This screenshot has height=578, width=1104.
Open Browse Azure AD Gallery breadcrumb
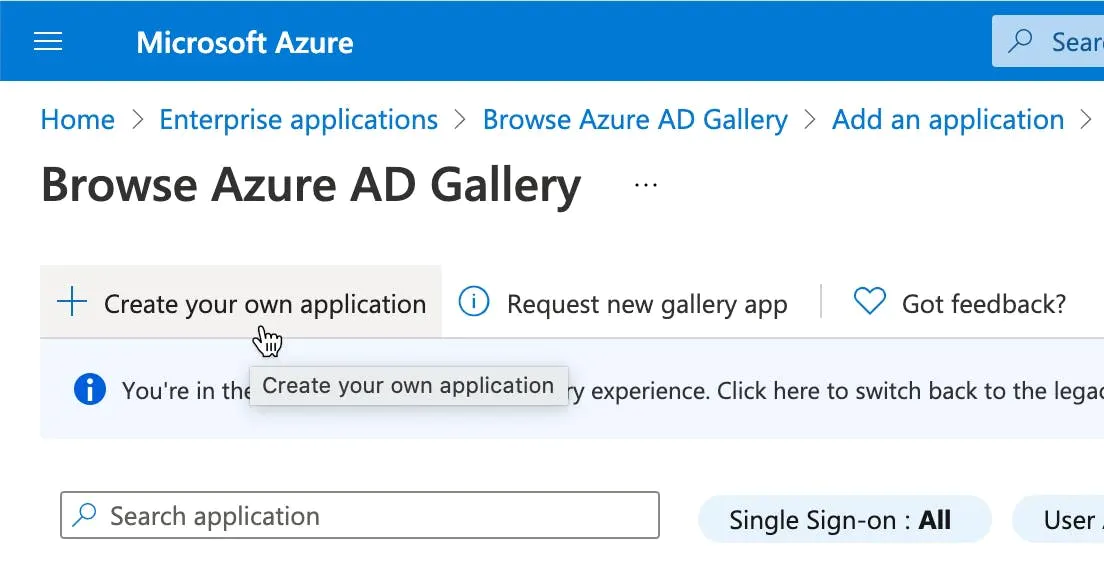click(635, 120)
